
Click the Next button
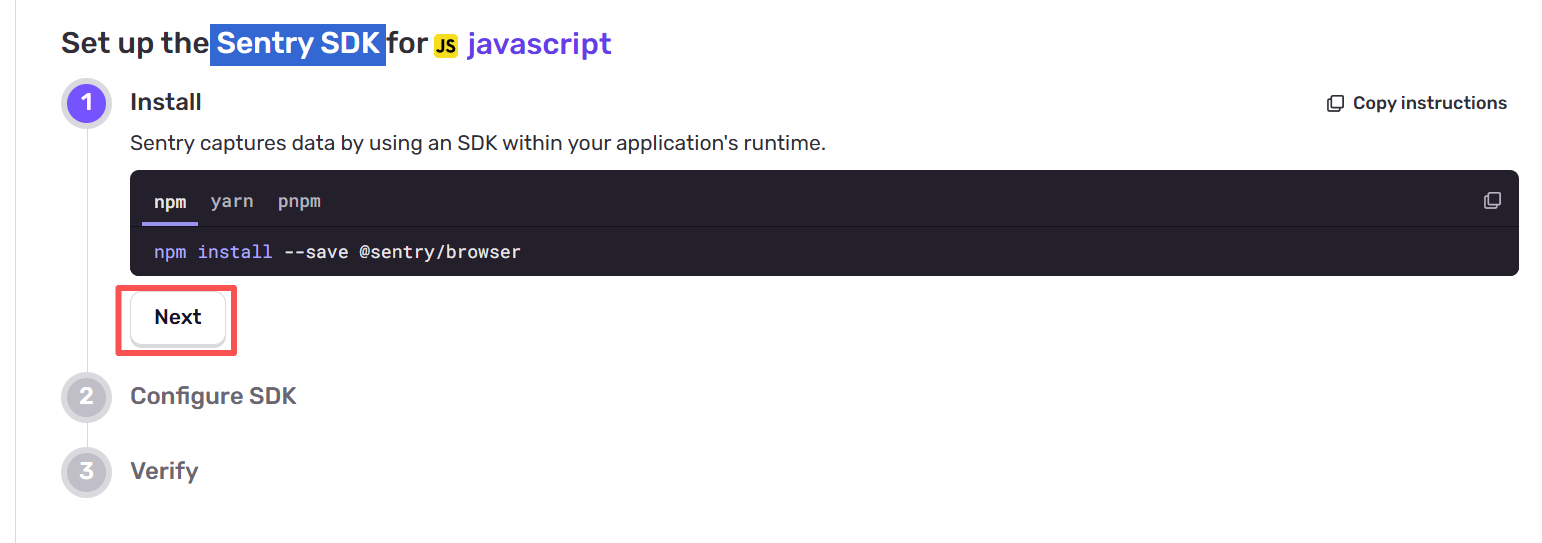[x=178, y=318]
